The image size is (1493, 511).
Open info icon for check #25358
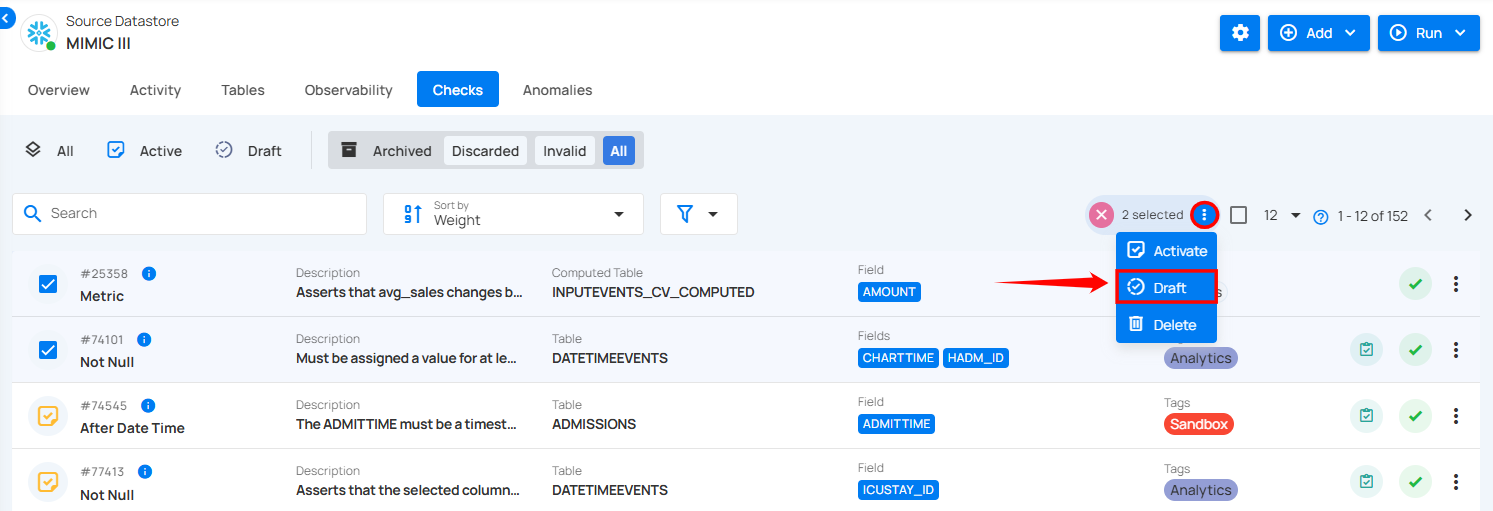coord(149,273)
